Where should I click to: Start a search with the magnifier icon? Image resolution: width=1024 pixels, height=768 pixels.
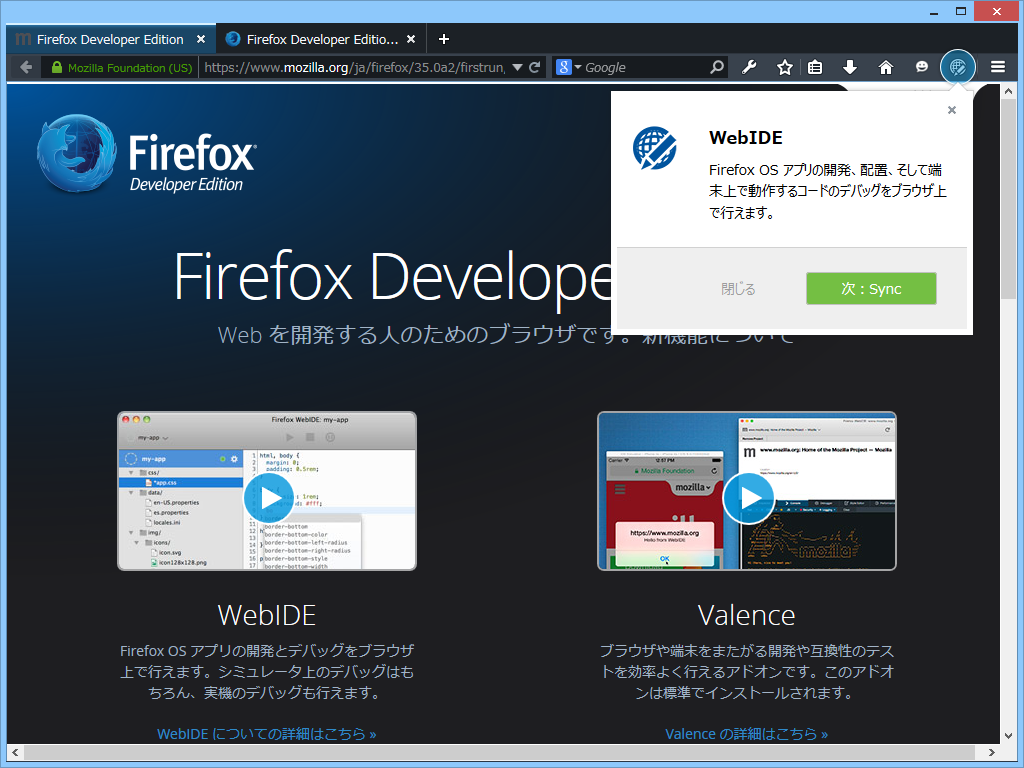pyautogui.click(x=716, y=67)
